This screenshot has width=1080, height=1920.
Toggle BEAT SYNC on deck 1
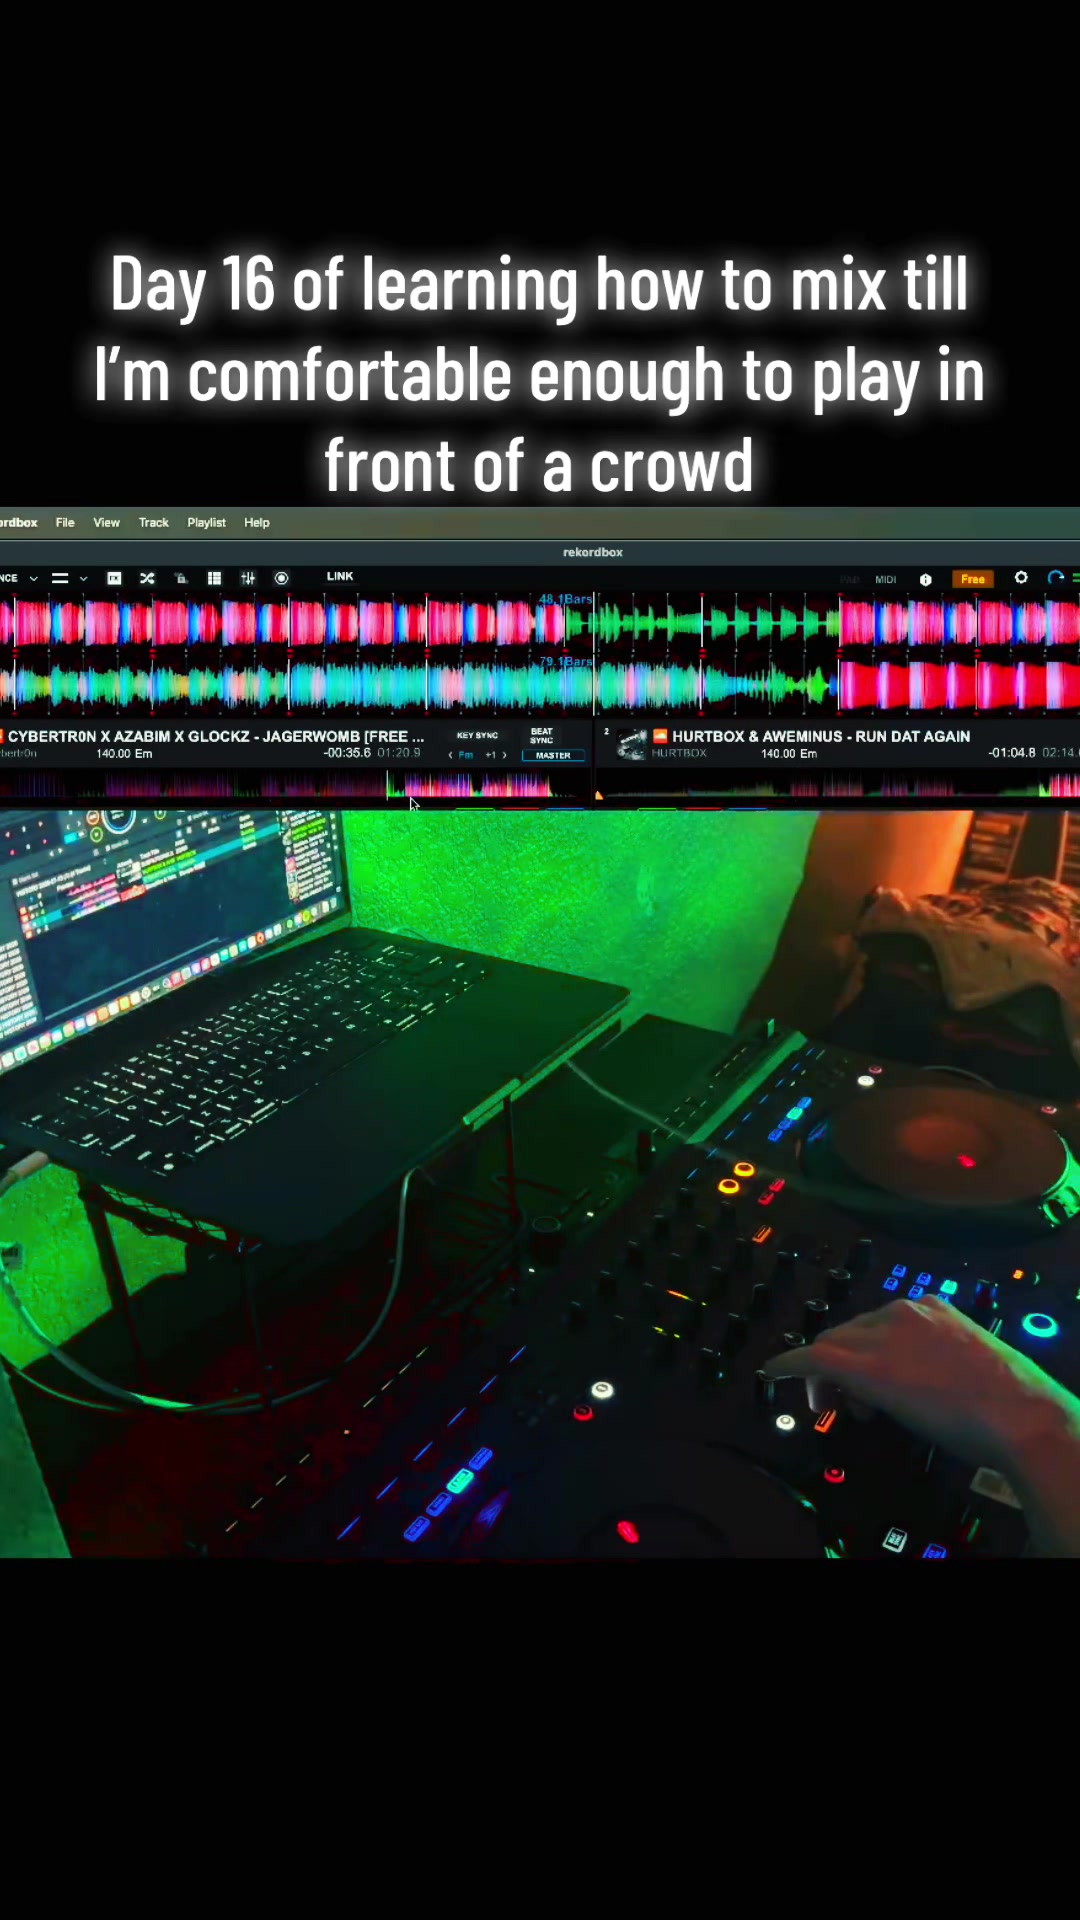(x=542, y=735)
